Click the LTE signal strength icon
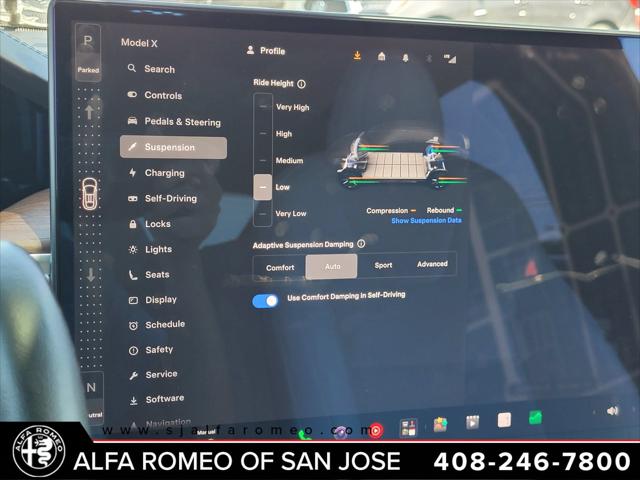This screenshot has width=640, height=480. (450, 59)
